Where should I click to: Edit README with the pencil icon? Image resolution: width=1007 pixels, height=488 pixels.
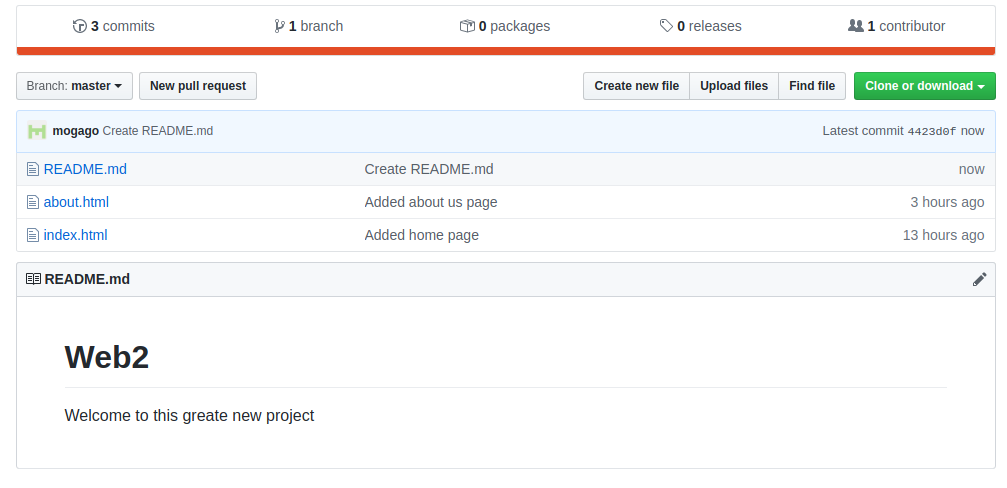tap(979, 279)
